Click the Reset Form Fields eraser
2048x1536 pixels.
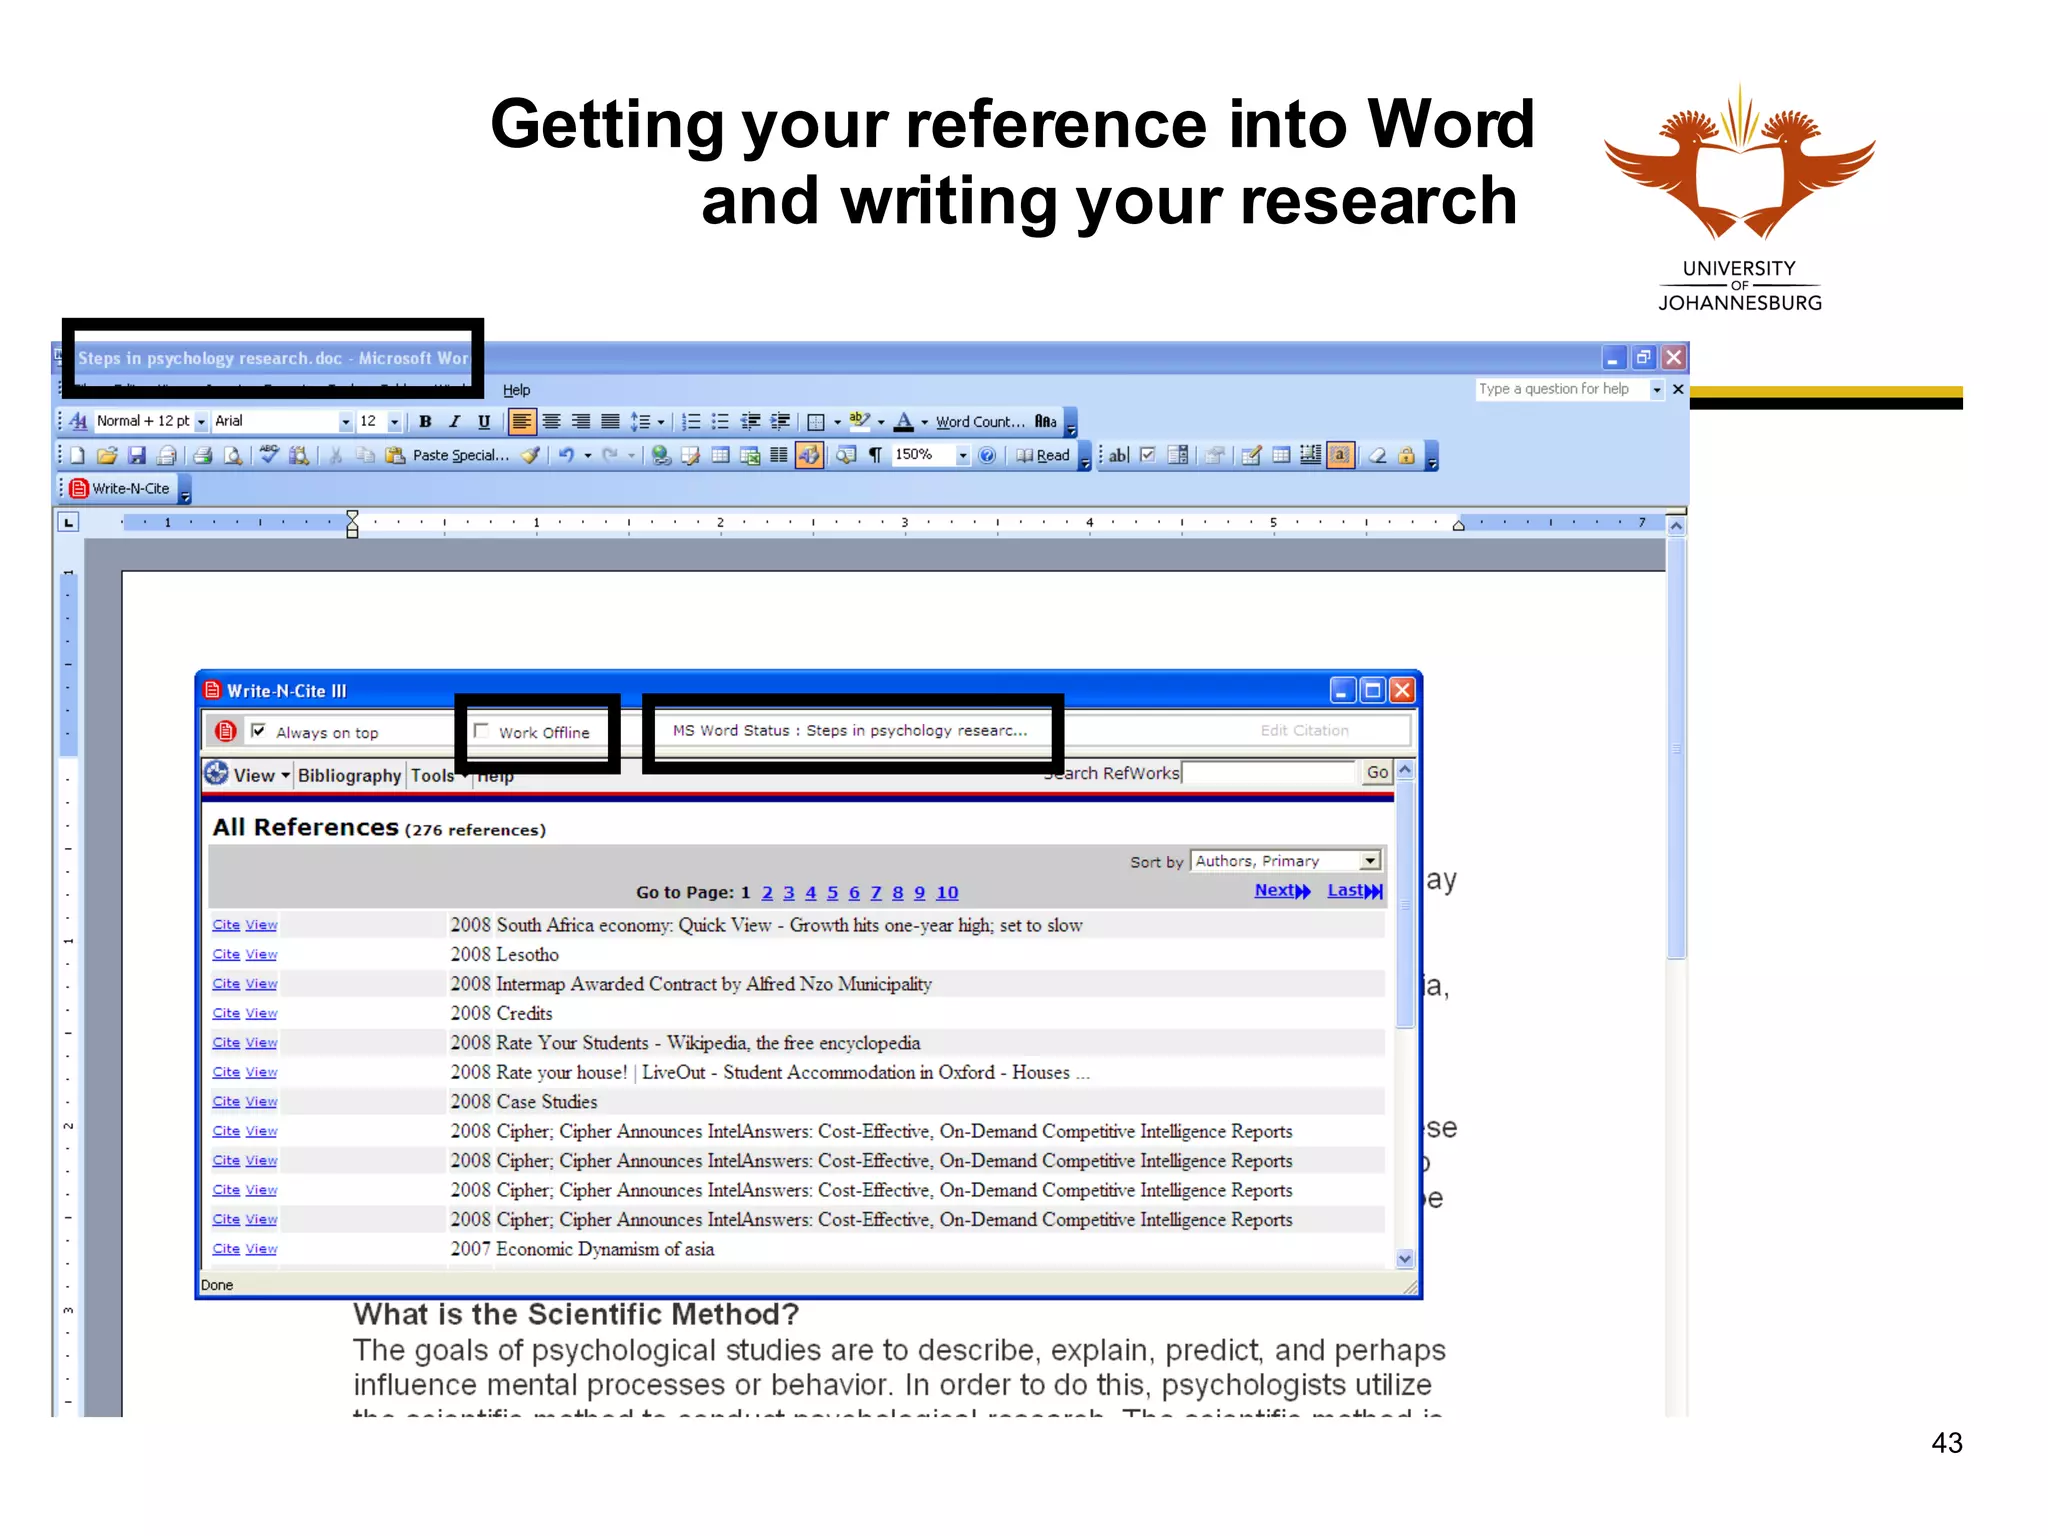pyautogui.click(x=1377, y=456)
